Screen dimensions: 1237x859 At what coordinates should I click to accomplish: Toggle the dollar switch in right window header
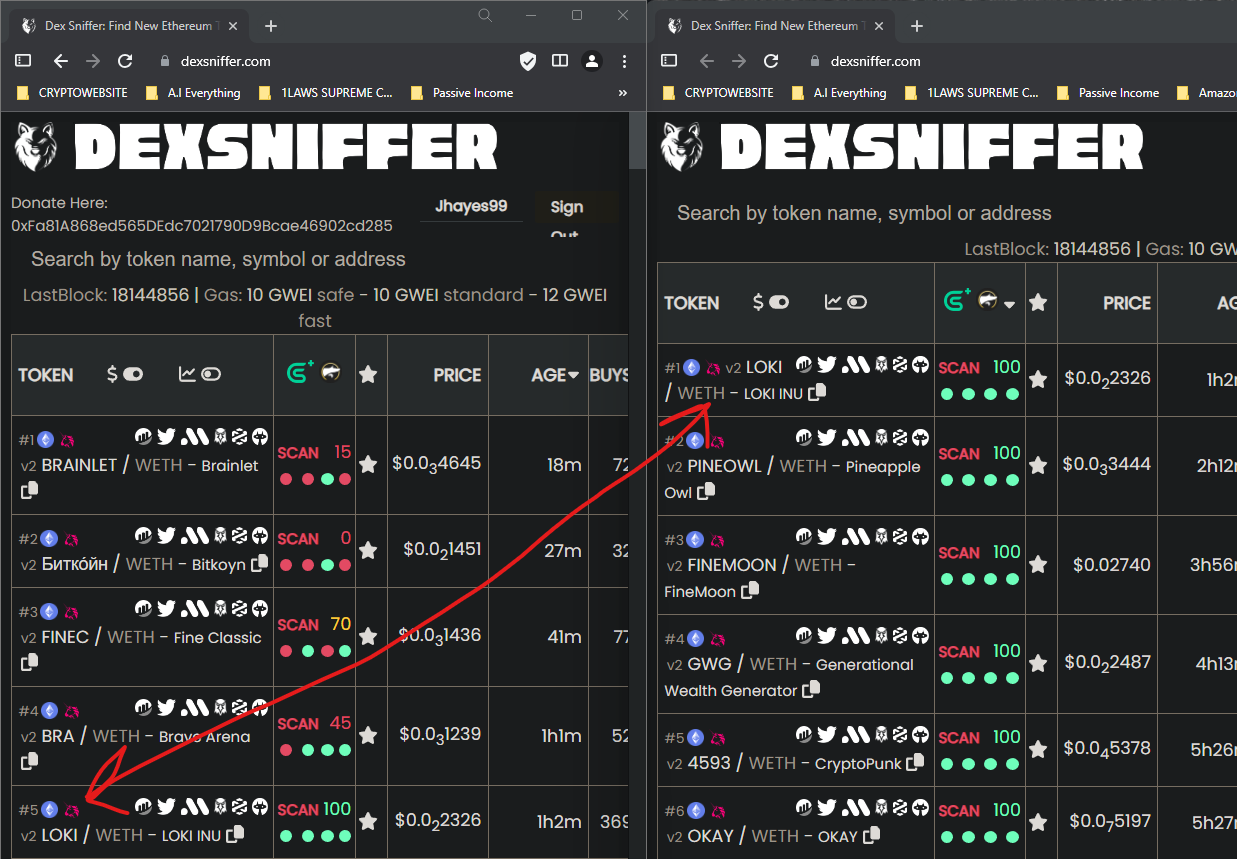click(779, 302)
